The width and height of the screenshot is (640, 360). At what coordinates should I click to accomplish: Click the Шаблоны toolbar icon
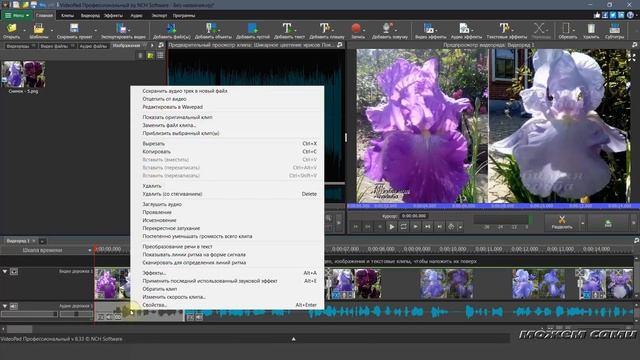[x=38, y=28]
